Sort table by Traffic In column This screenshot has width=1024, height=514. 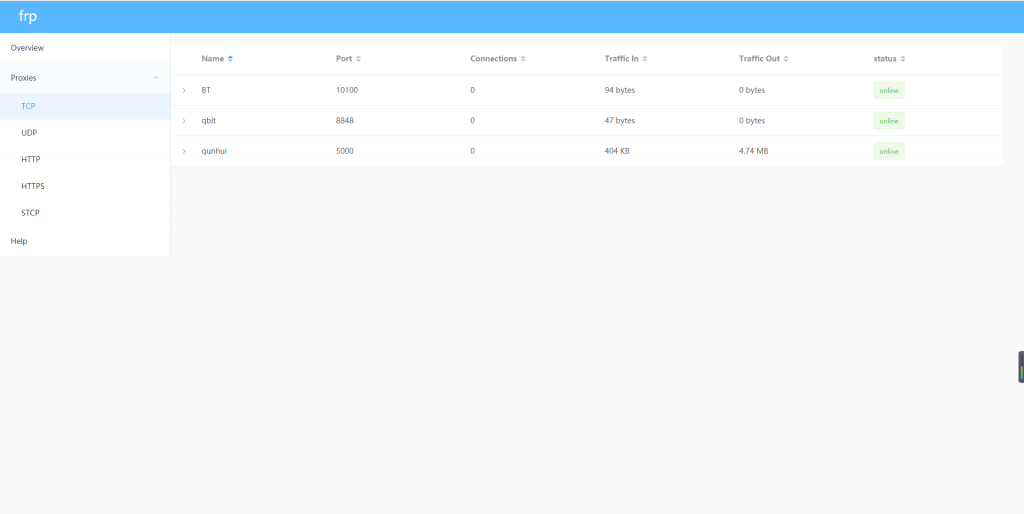coord(645,59)
